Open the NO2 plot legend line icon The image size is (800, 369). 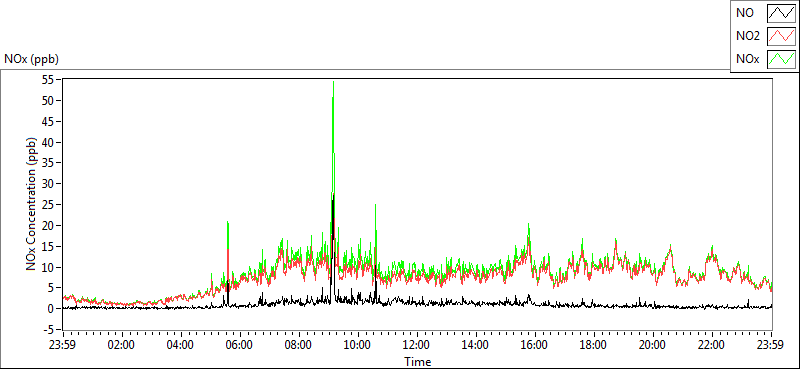tap(781, 36)
